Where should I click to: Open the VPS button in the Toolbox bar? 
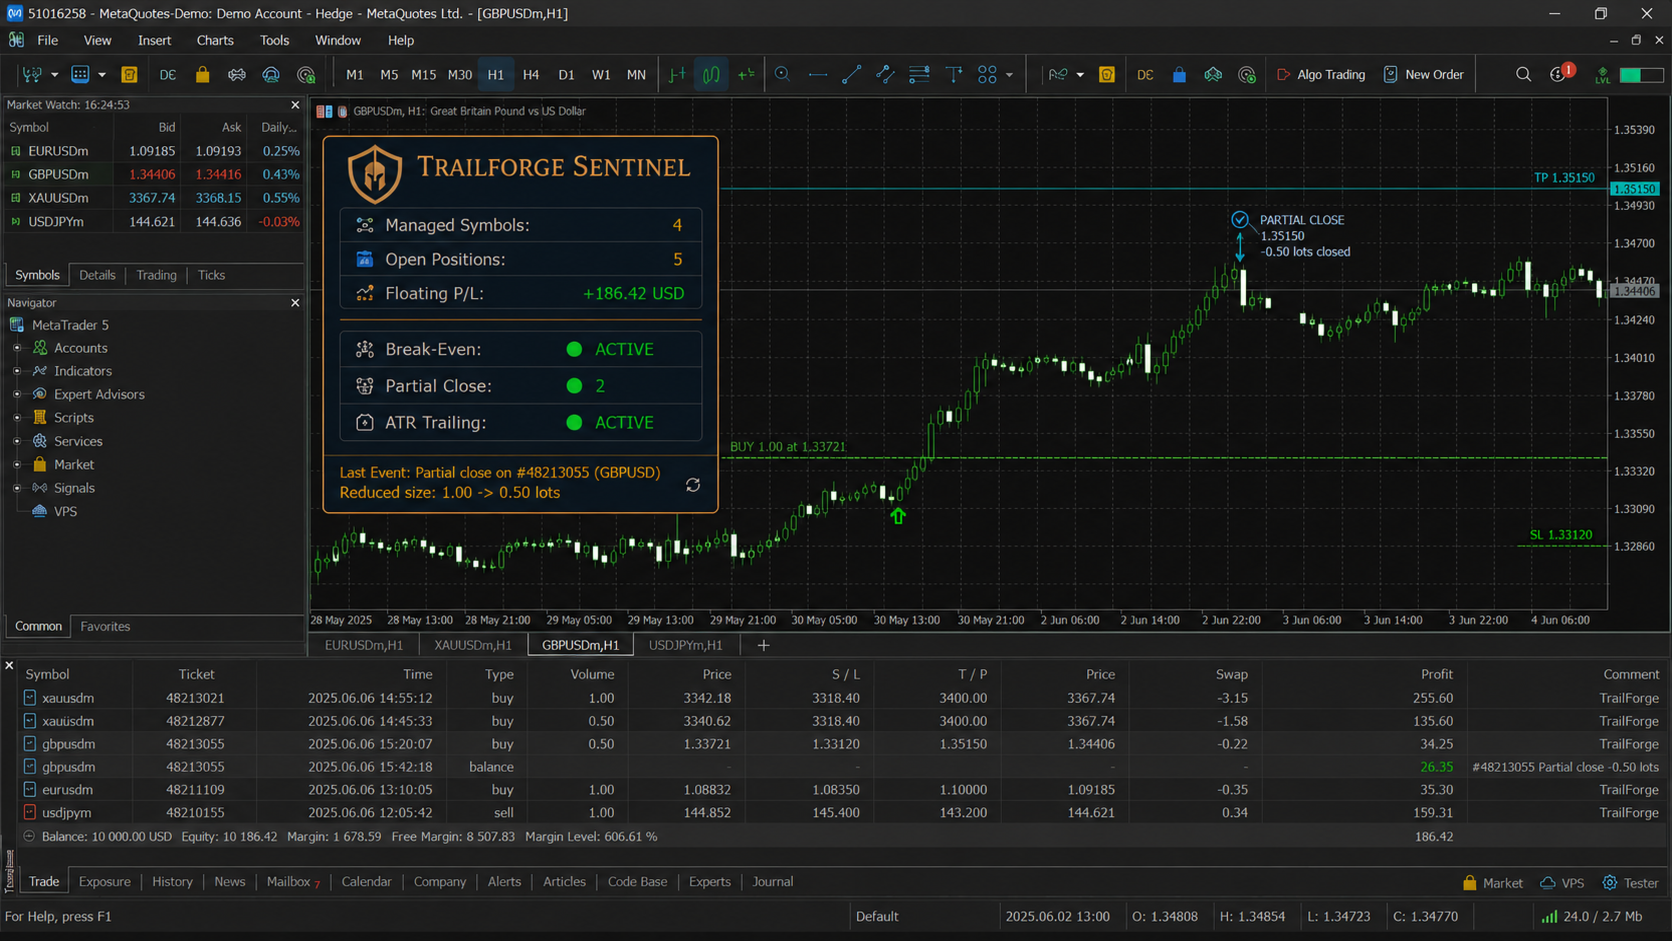[x=1562, y=883]
